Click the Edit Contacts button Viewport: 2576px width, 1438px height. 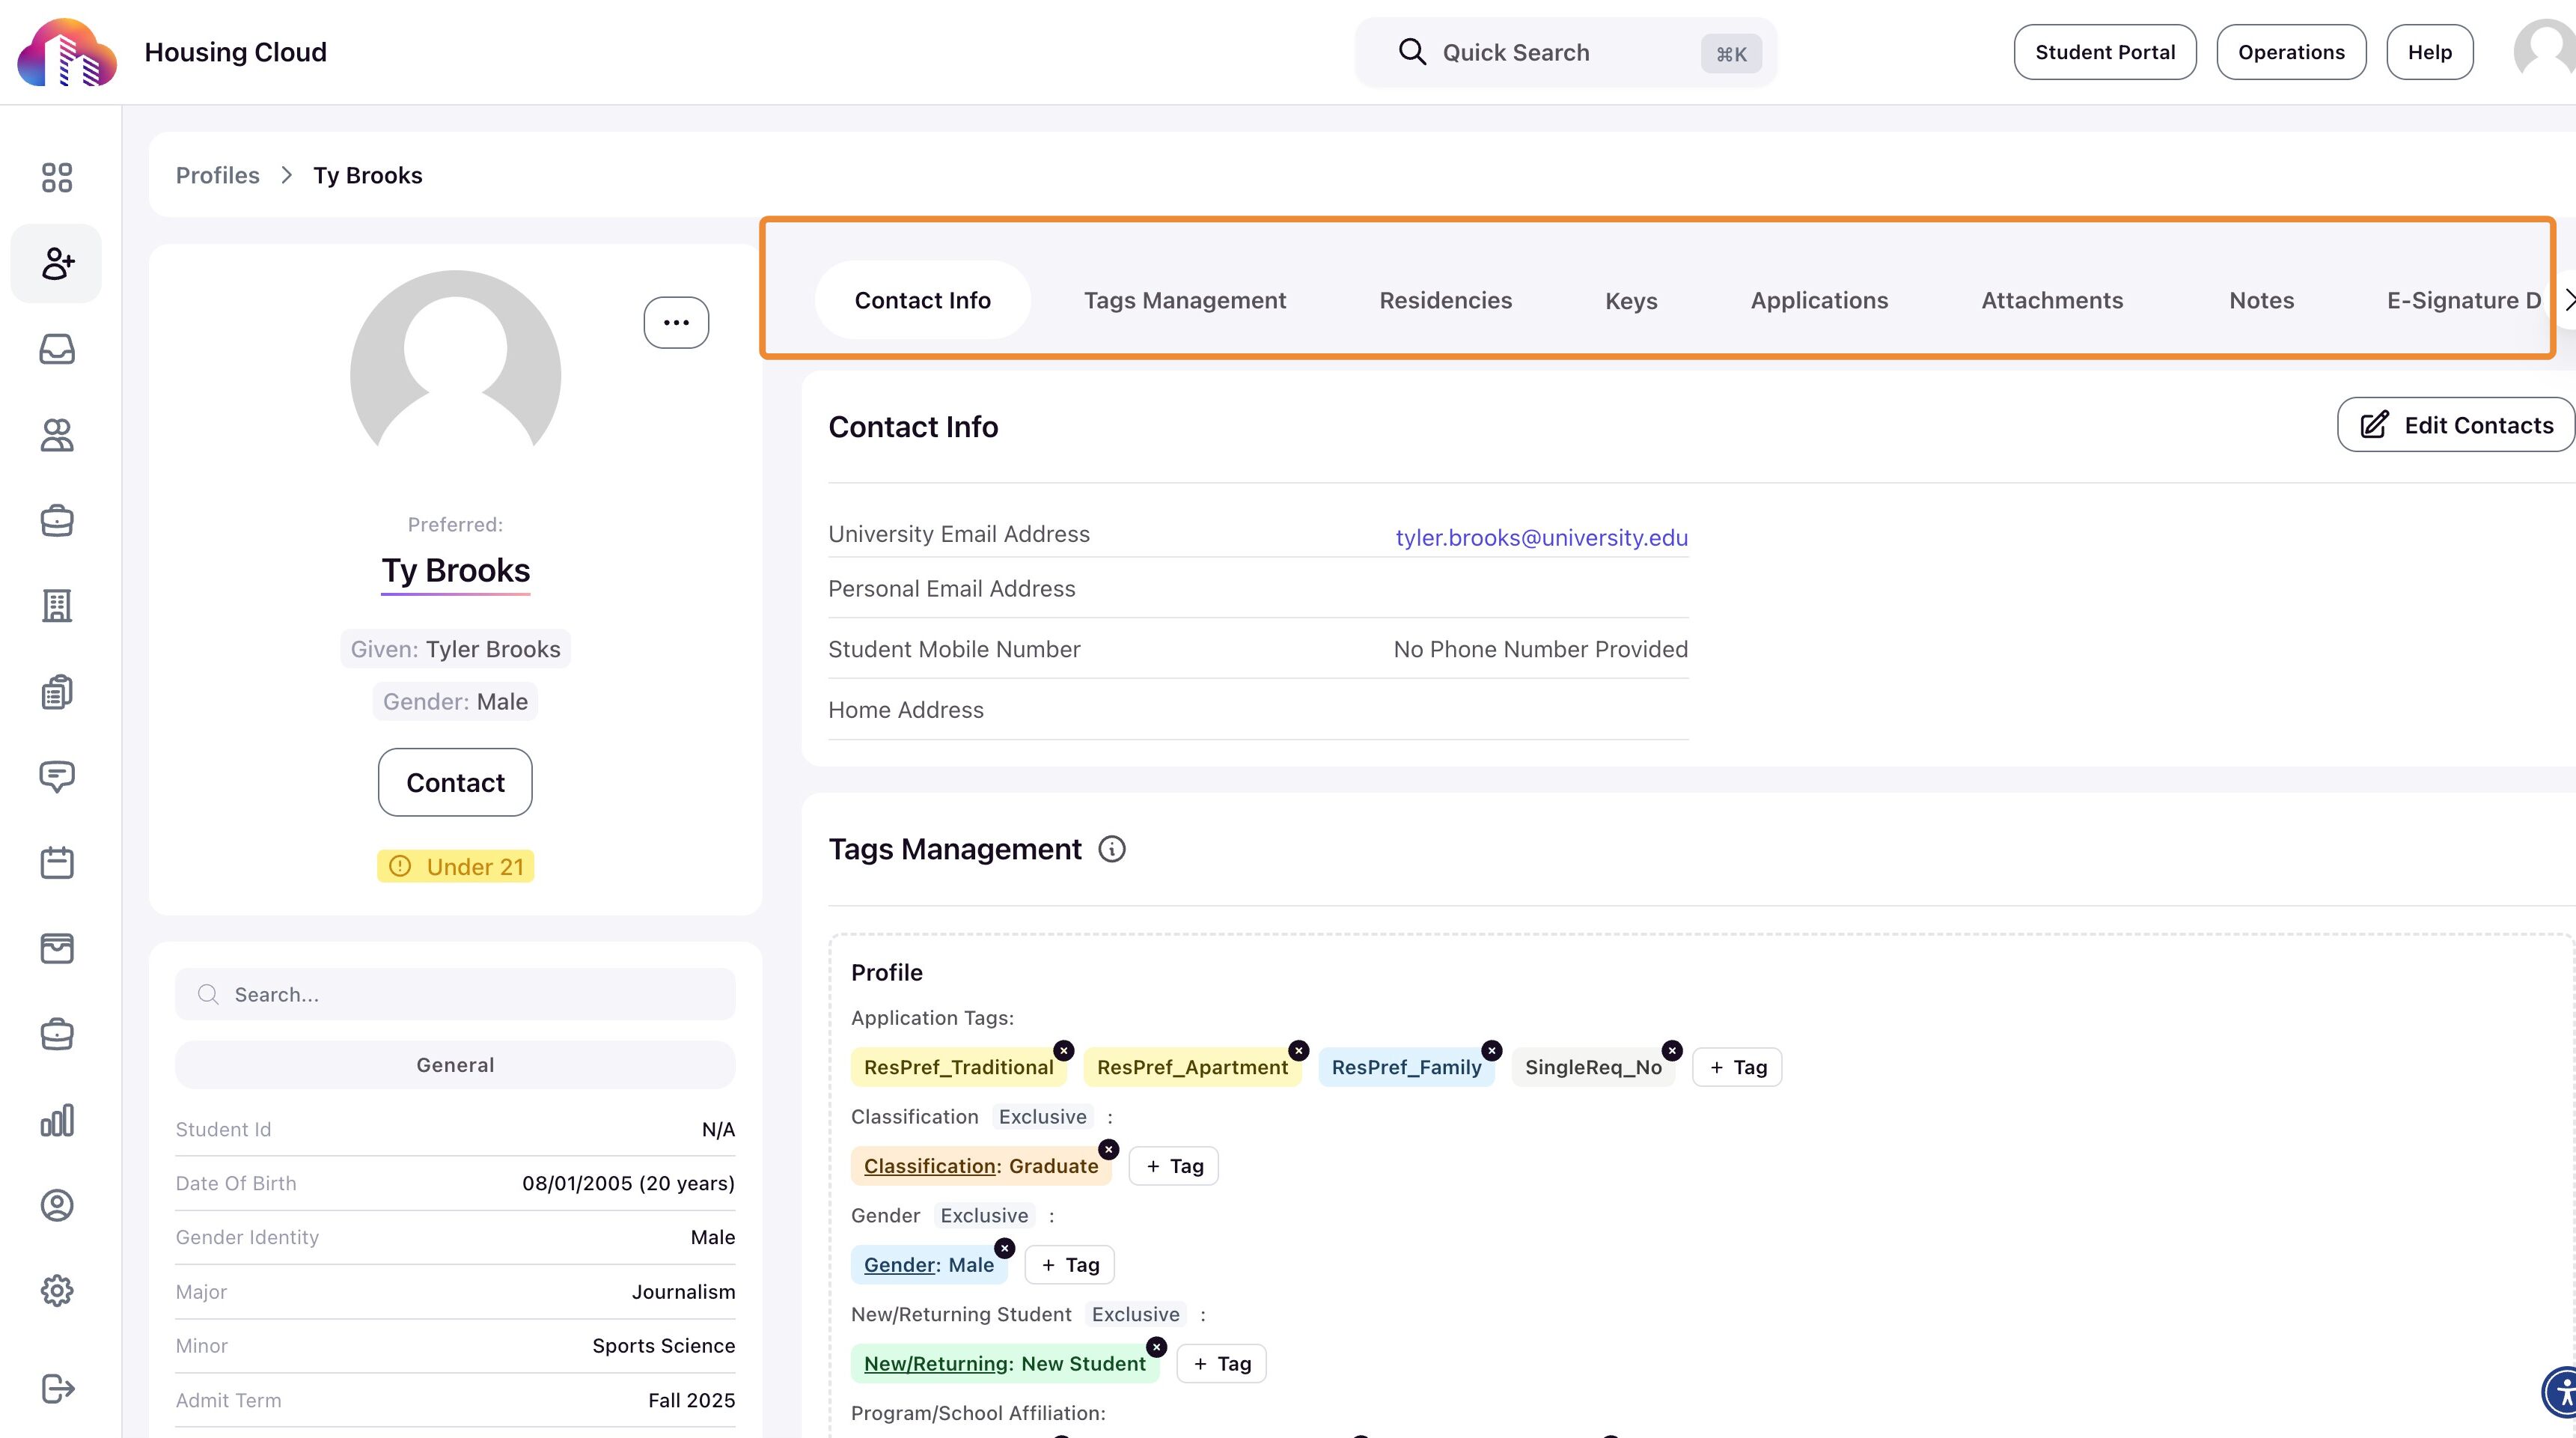click(x=2456, y=425)
